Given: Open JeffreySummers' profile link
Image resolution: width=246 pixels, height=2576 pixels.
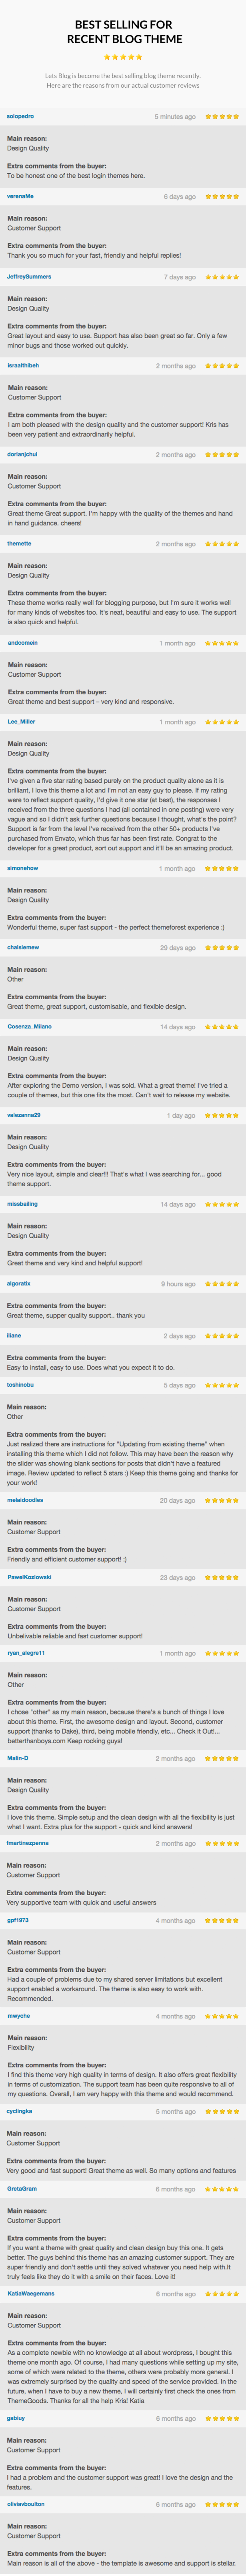Looking at the screenshot, I should click(x=29, y=277).
